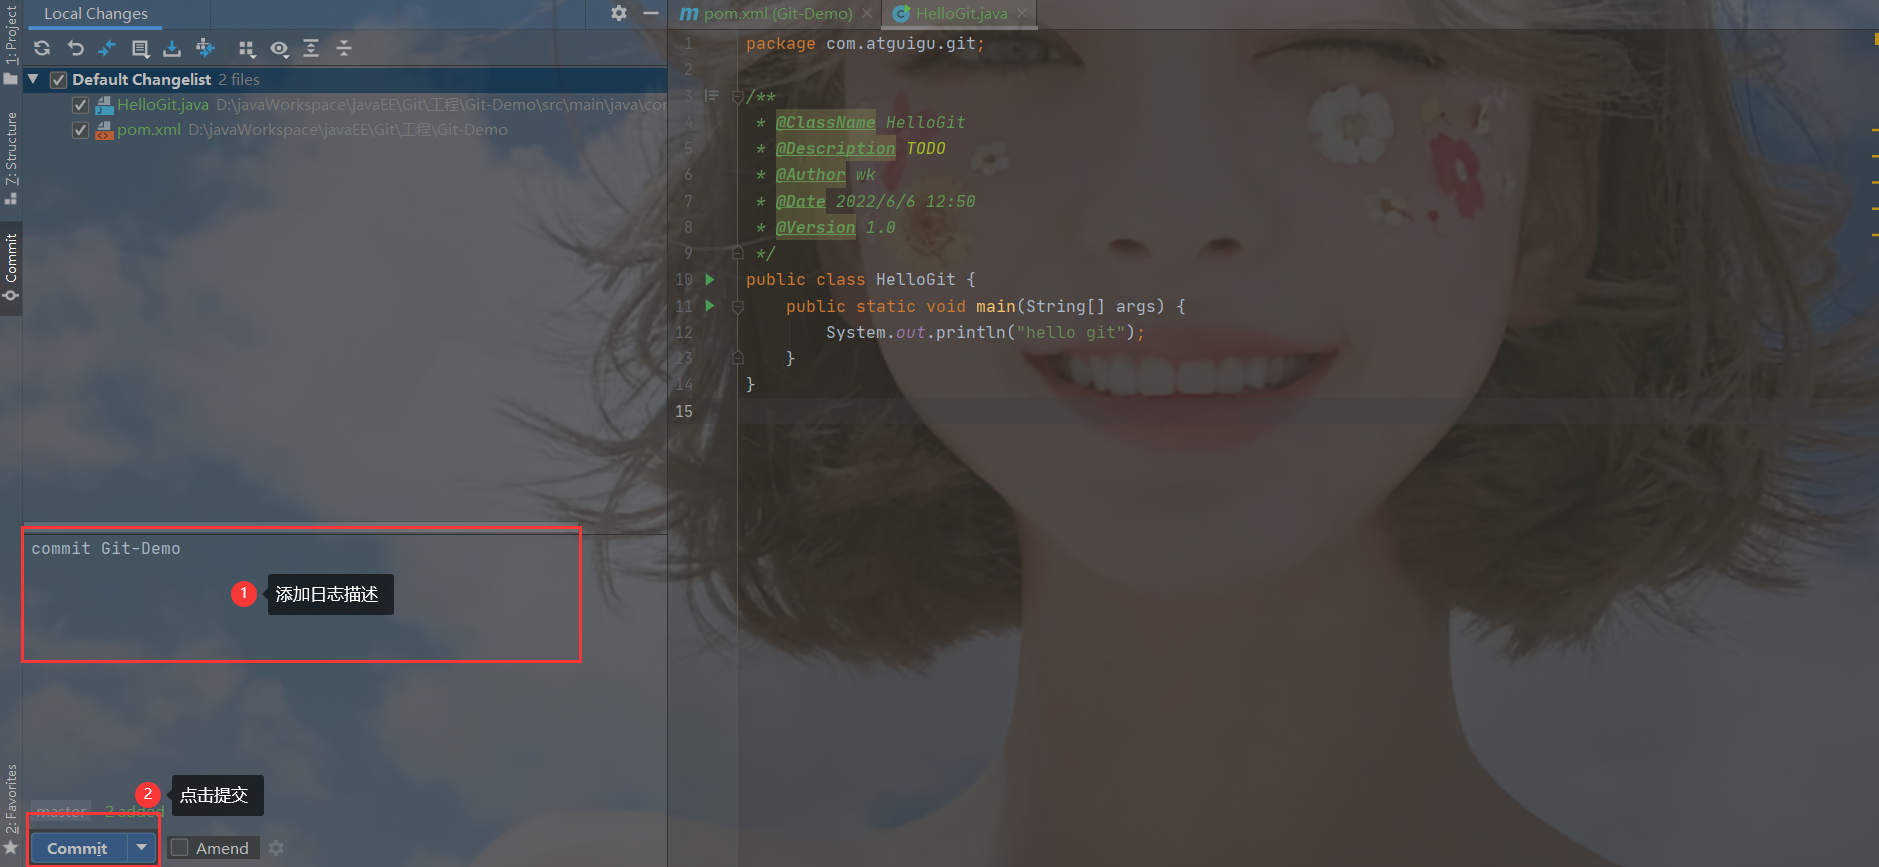Viewport: 1879px width, 867px height.
Task: Click the Collapse All toolbar icon
Action: pyautogui.click(x=344, y=48)
